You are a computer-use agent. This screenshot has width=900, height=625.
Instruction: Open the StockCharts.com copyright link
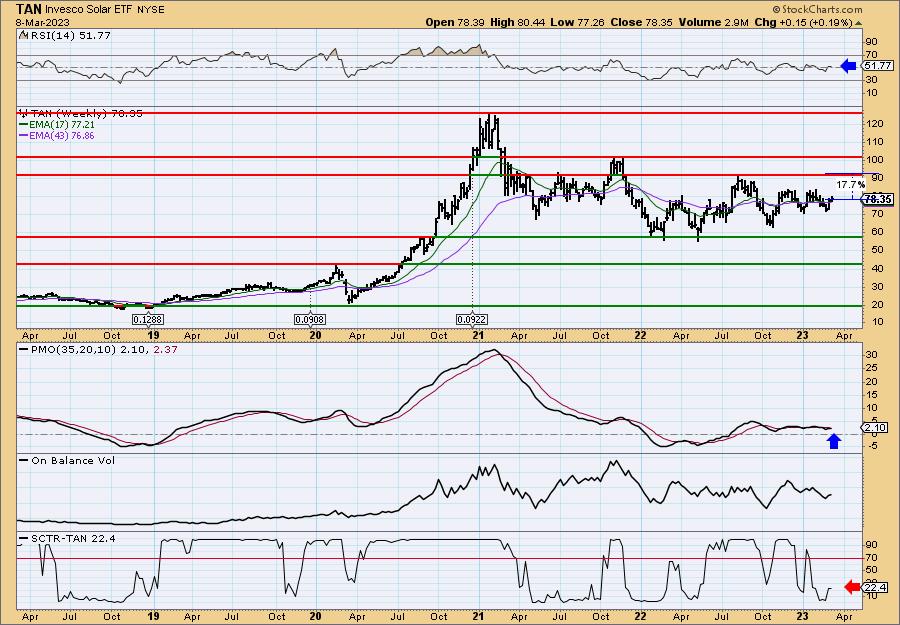click(x=817, y=9)
